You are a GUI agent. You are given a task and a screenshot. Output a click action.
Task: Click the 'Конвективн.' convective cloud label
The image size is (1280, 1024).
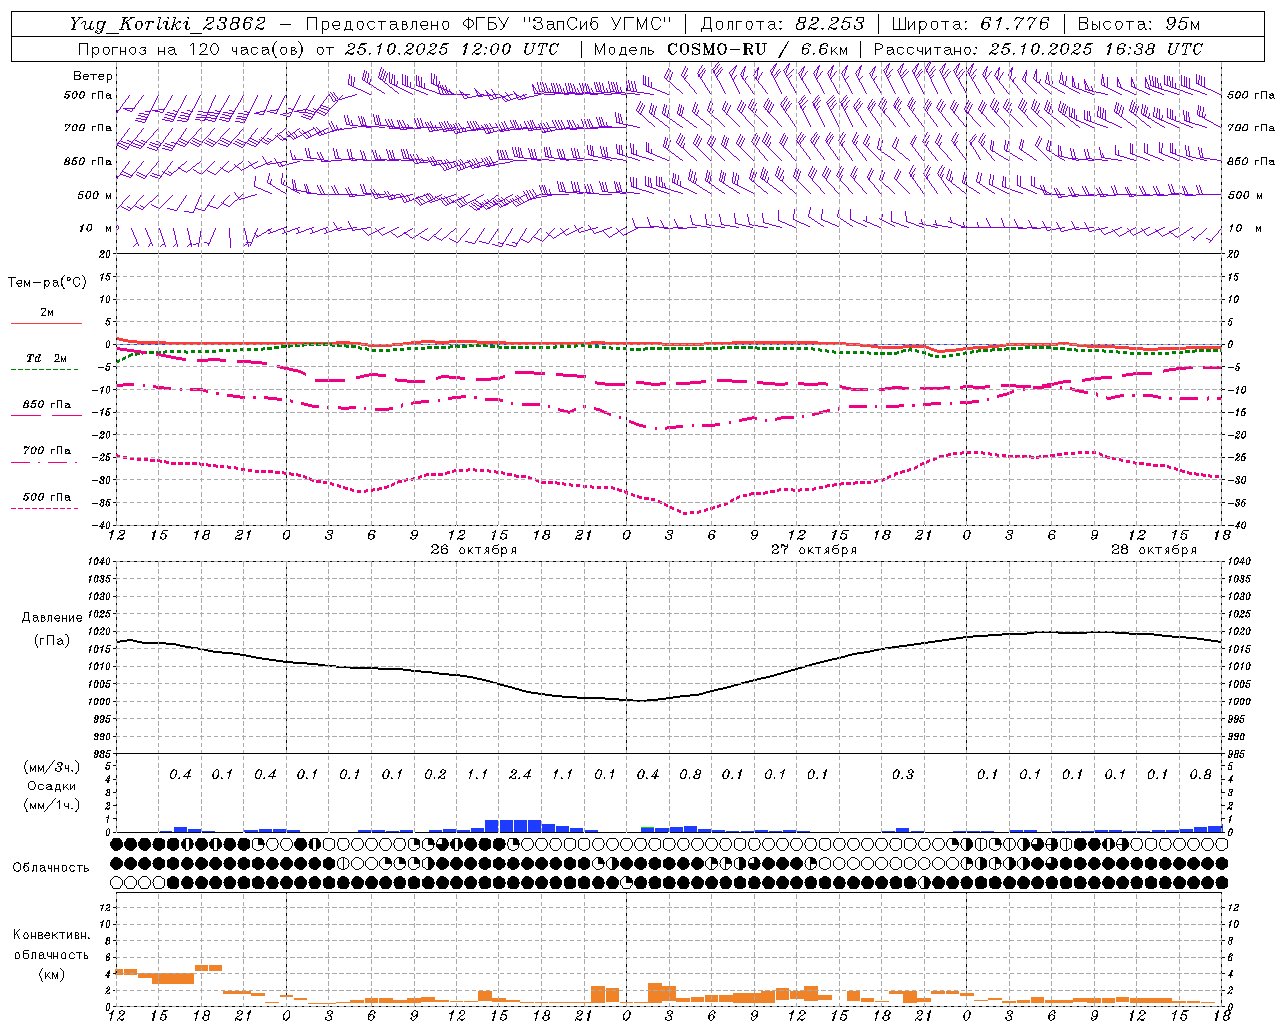tap(52, 935)
